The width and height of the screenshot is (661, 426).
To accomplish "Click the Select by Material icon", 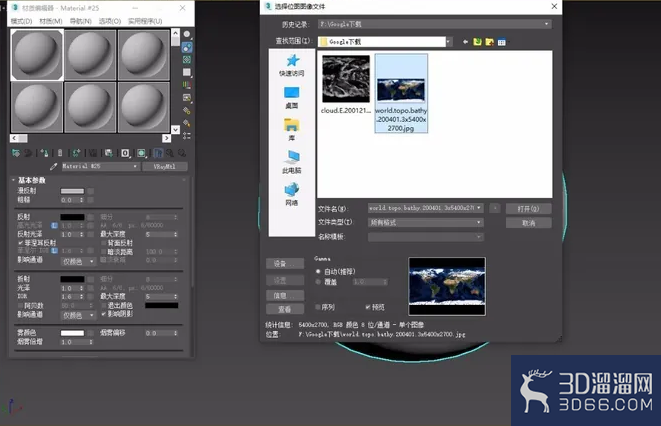I will click(x=187, y=123).
